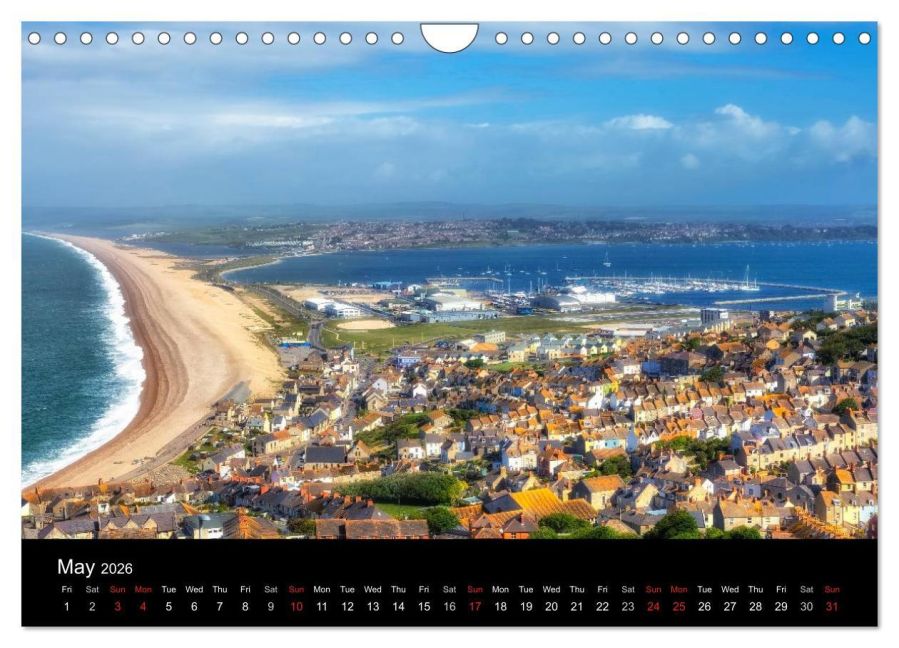Screen dimensions: 899x648
Task: Select date 14
Action: click(x=398, y=607)
